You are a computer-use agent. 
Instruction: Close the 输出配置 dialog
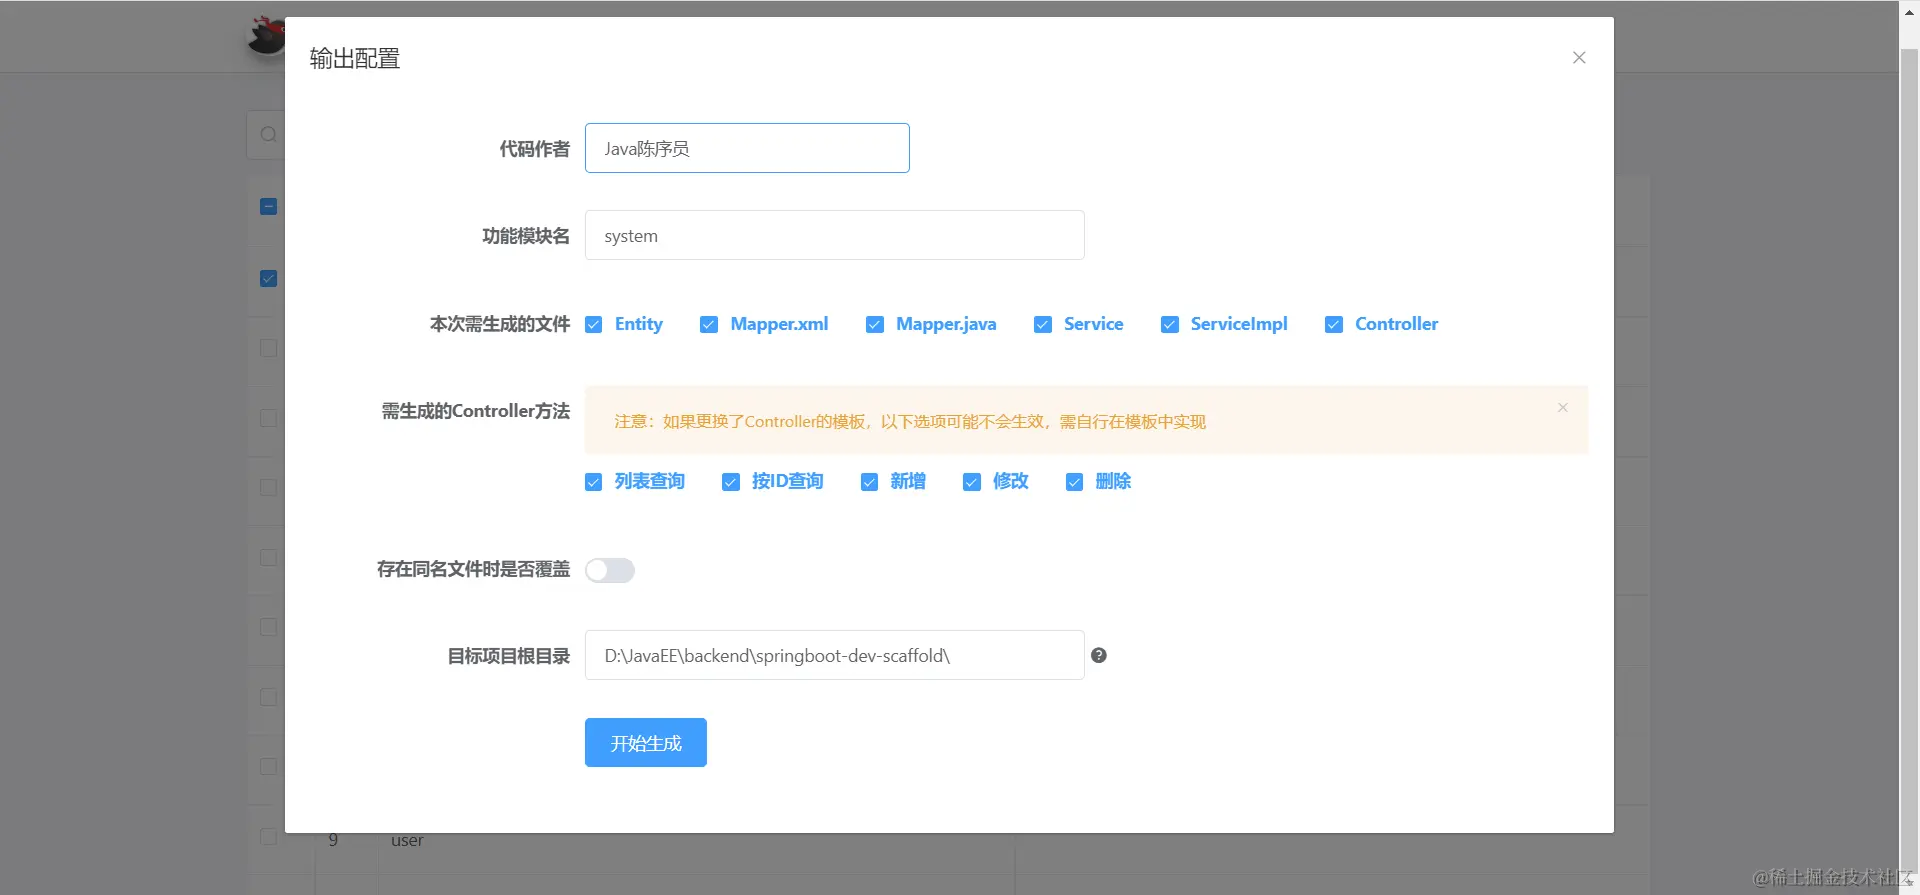point(1579,58)
